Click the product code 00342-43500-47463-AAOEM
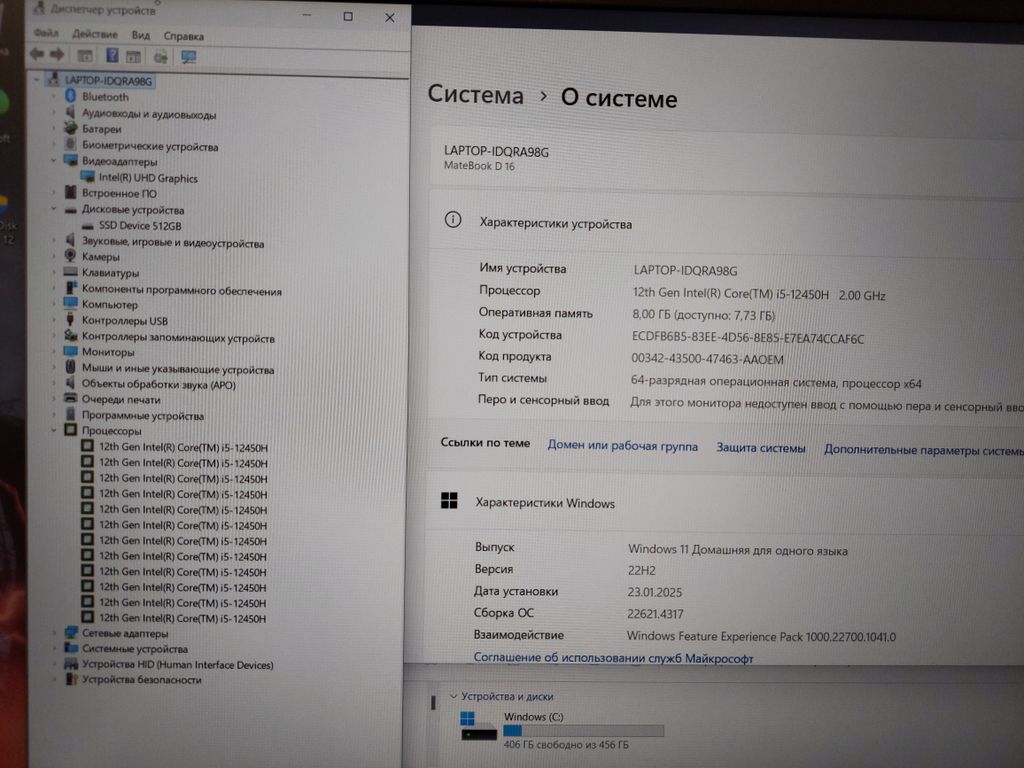Viewport: 1024px width, 768px height. click(707, 359)
